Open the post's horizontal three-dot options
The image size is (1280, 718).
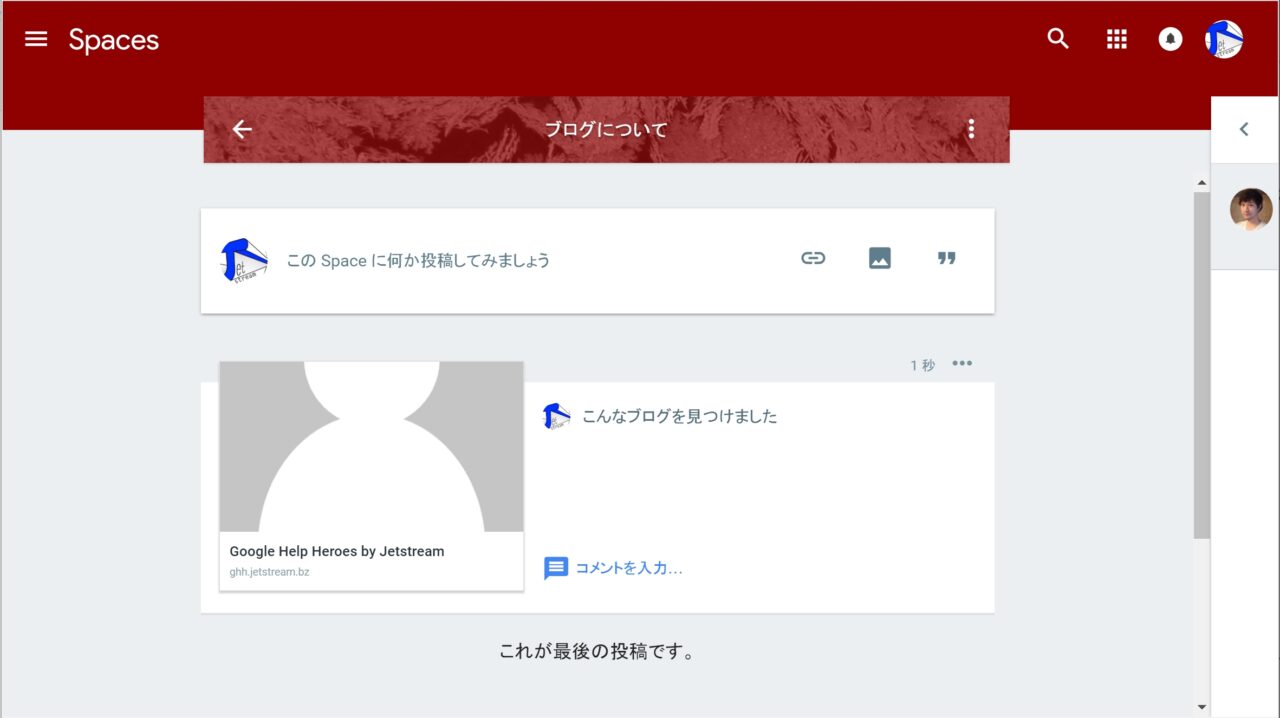[x=962, y=363]
